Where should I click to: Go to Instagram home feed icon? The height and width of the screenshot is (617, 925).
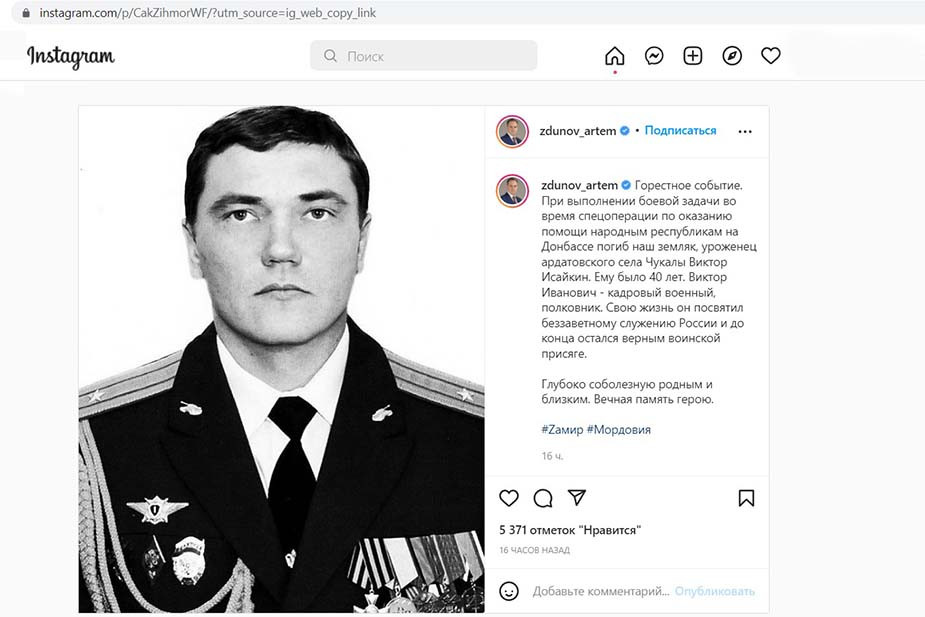(x=614, y=56)
